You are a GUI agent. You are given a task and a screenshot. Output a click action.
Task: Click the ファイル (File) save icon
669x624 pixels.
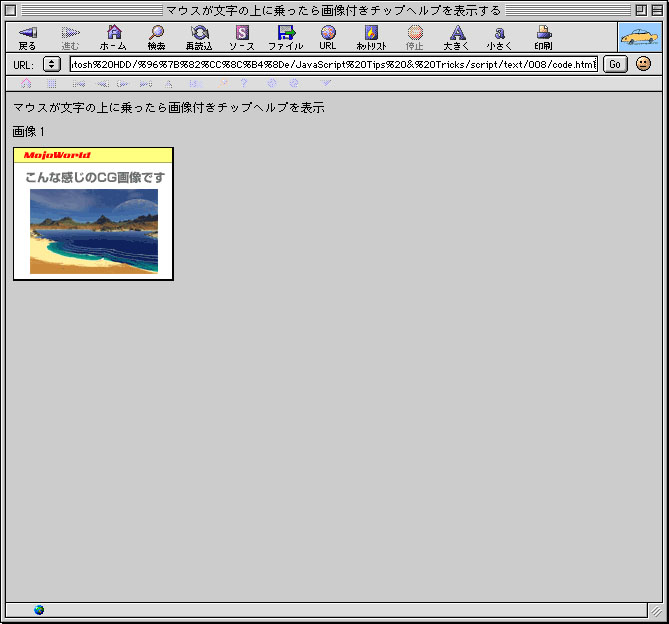pos(286,38)
